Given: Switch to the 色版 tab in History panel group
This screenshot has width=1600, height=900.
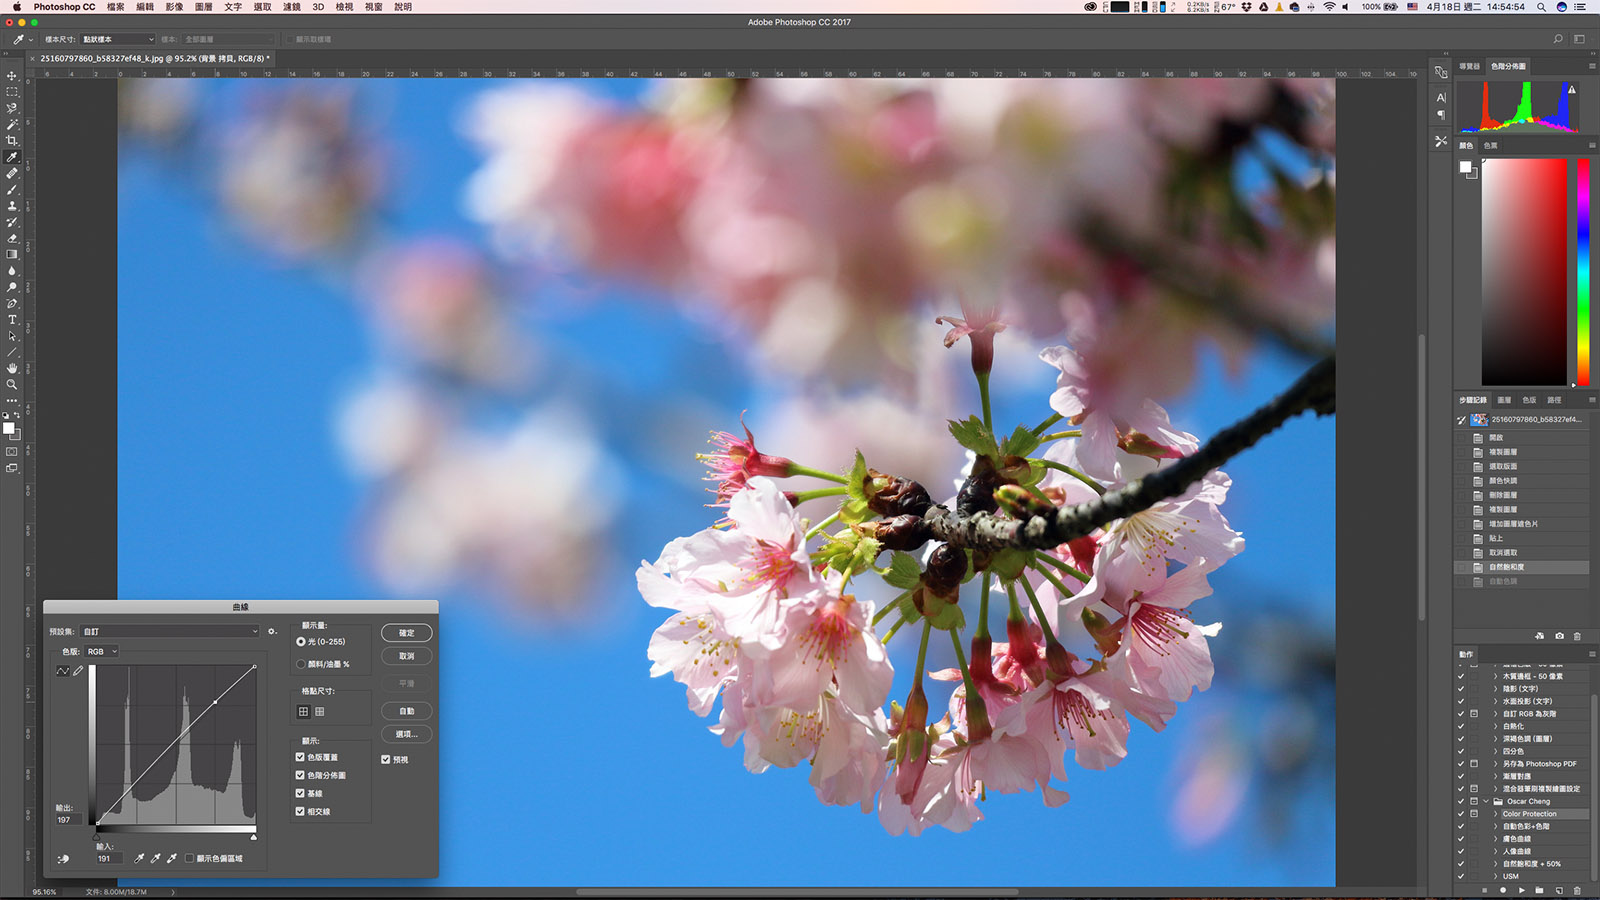Looking at the screenshot, I should pyautogui.click(x=1529, y=400).
